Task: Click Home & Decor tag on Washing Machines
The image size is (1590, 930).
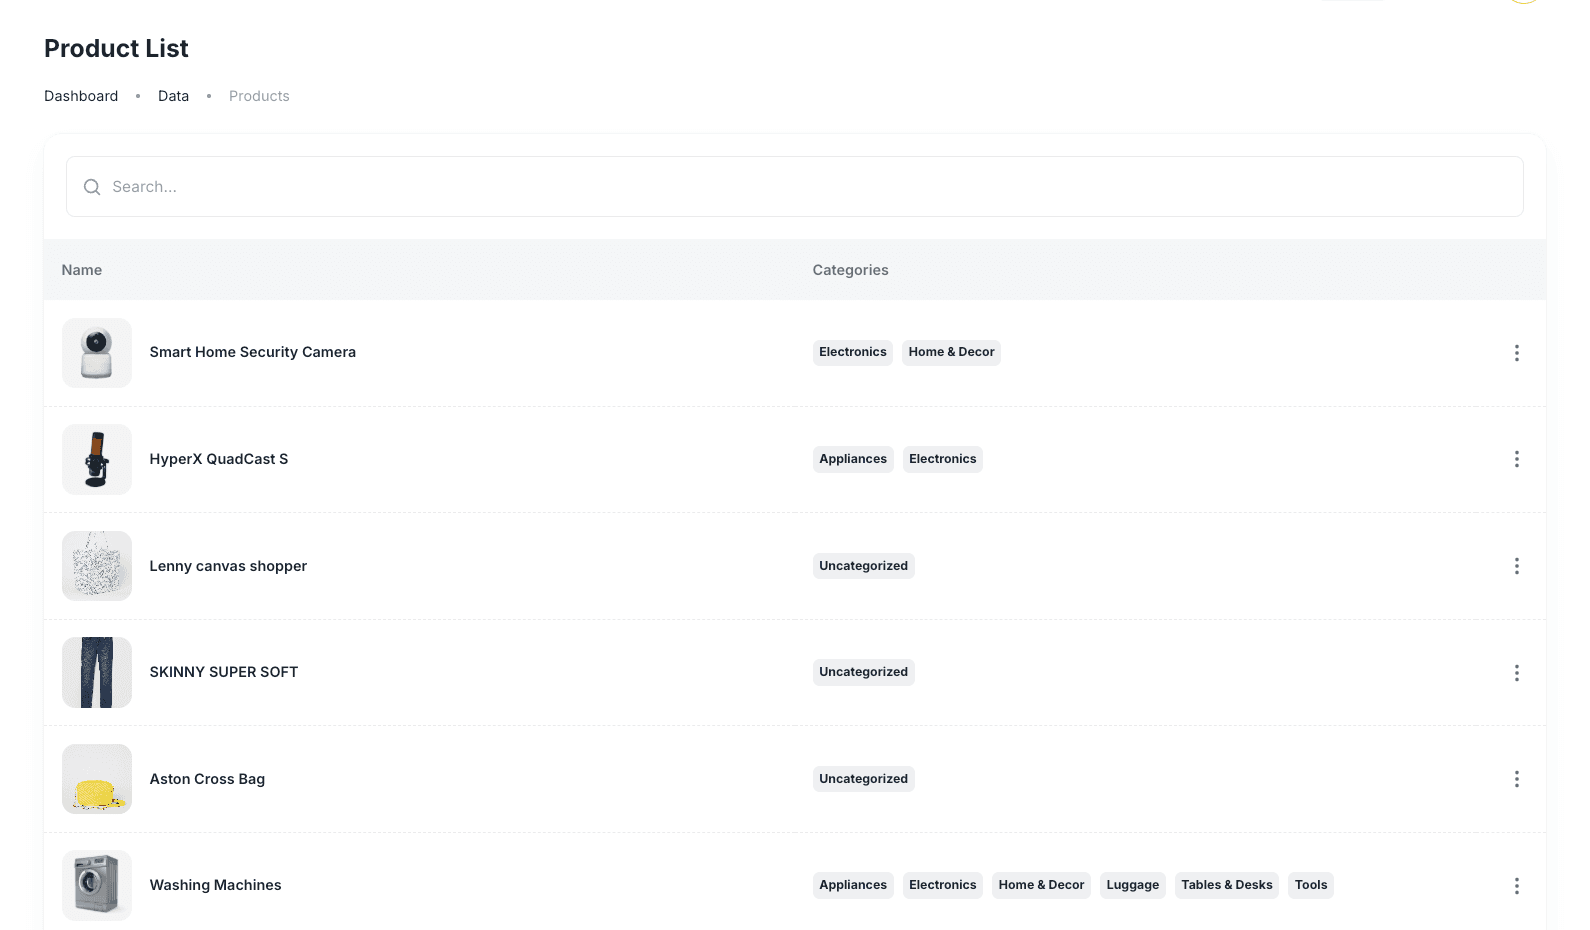Action: point(1041,885)
